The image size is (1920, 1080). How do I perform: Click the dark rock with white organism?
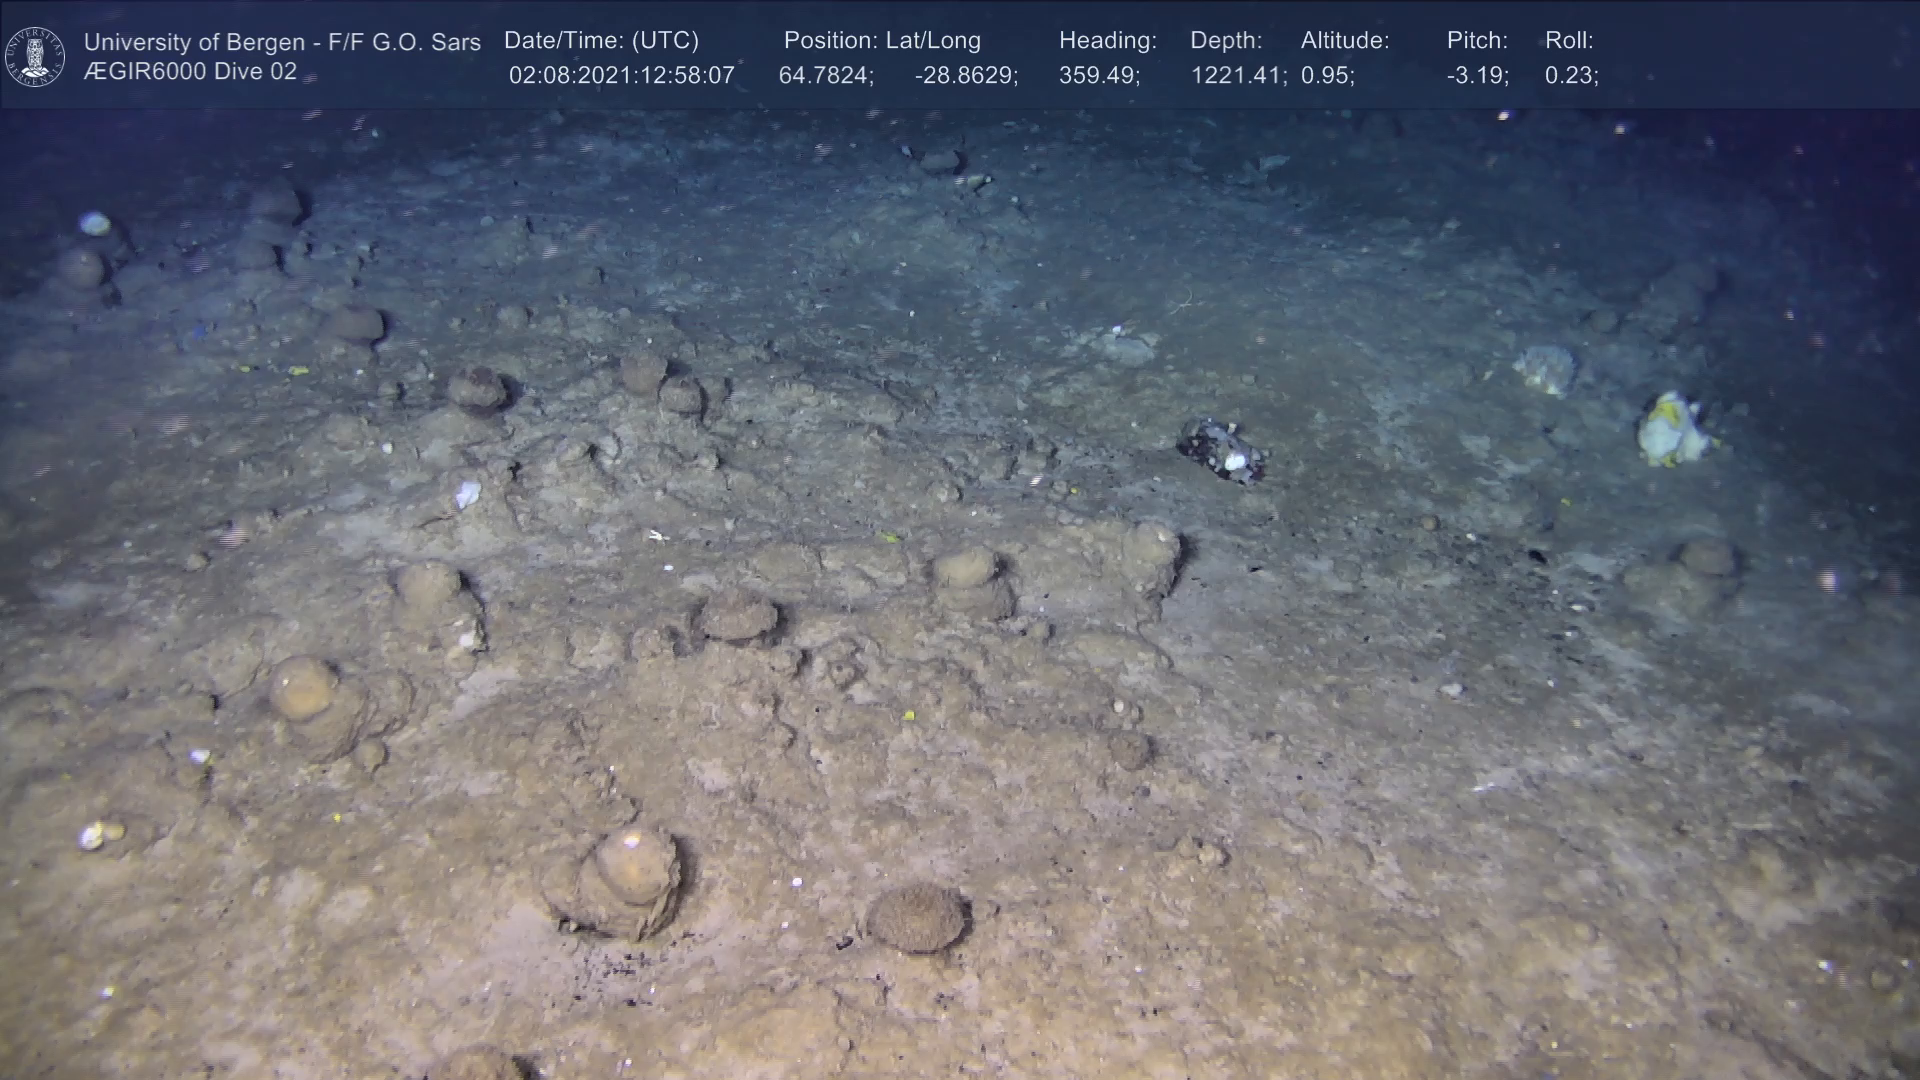coord(1220,450)
